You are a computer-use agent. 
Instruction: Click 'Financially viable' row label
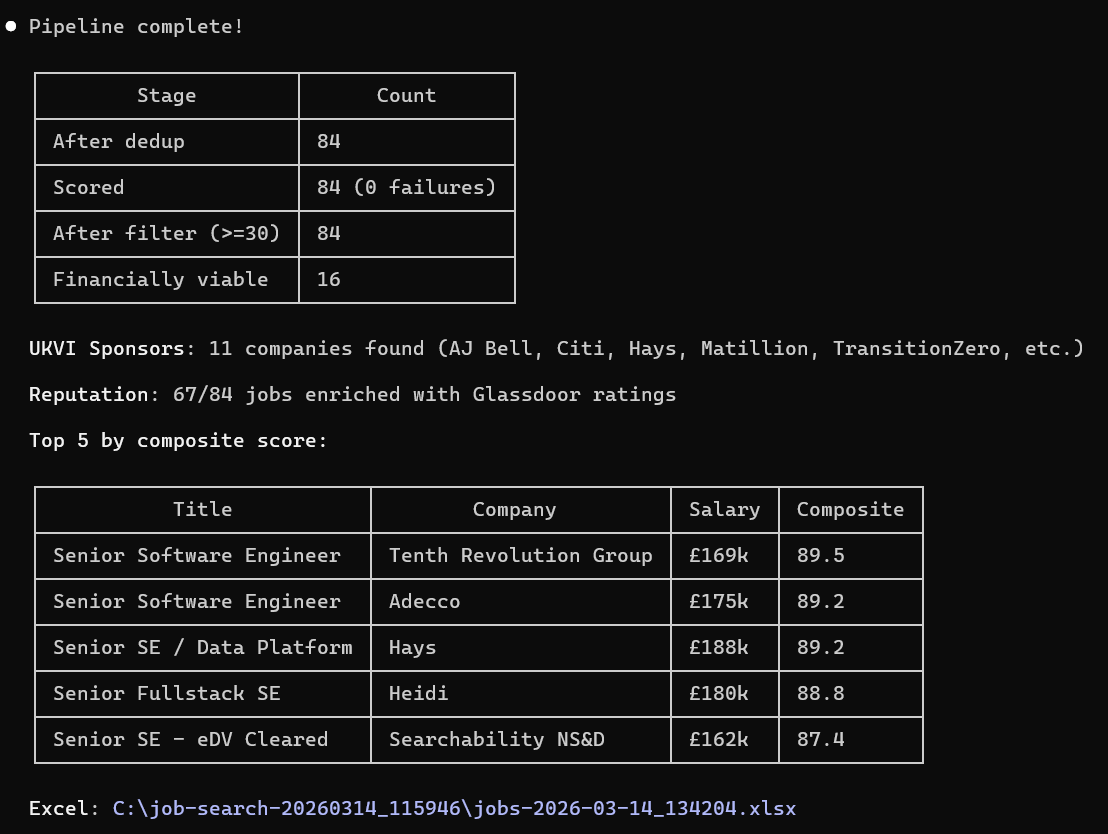(160, 279)
